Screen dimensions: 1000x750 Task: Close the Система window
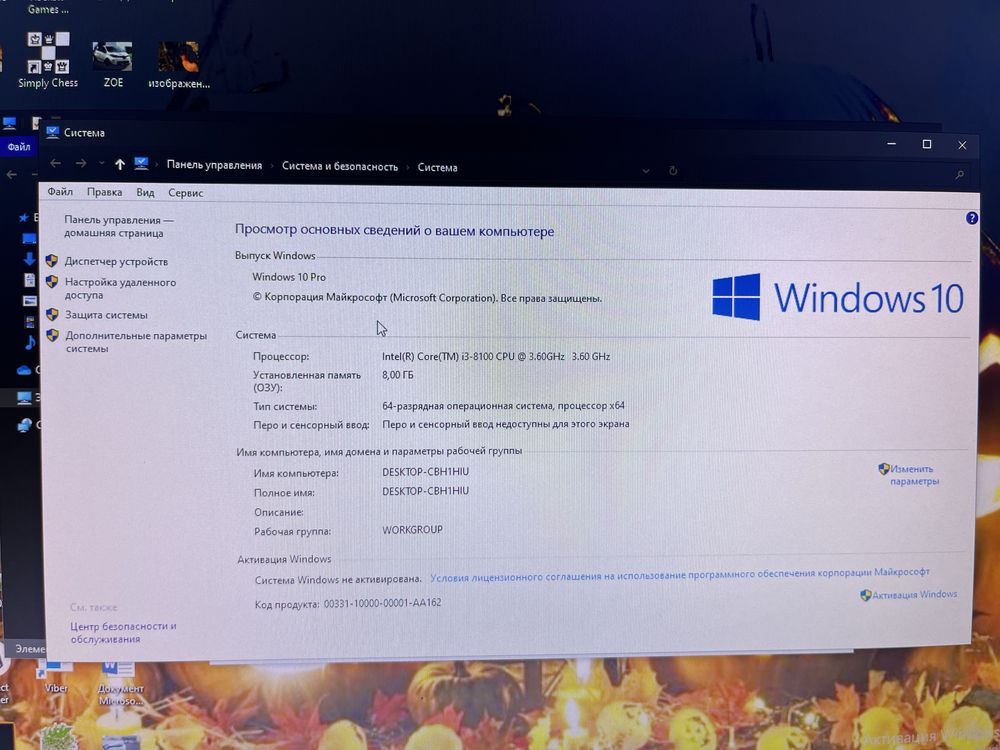962,145
